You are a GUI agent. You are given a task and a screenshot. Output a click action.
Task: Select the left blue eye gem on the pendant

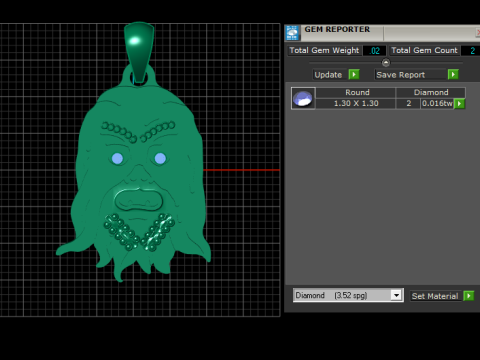coord(117,159)
